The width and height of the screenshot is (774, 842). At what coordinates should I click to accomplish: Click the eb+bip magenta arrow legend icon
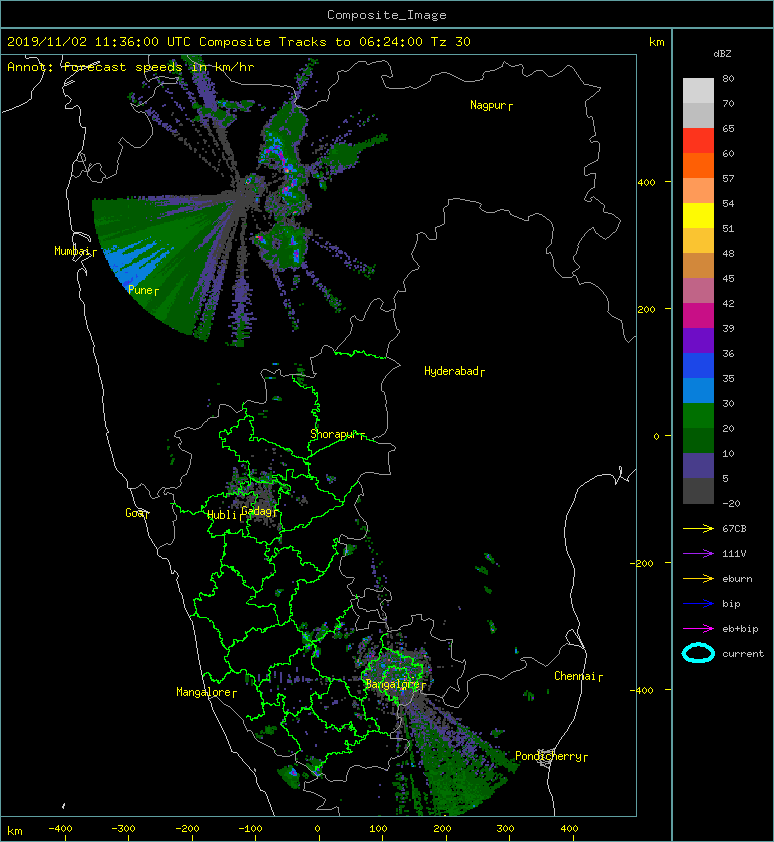tap(698, 628)
